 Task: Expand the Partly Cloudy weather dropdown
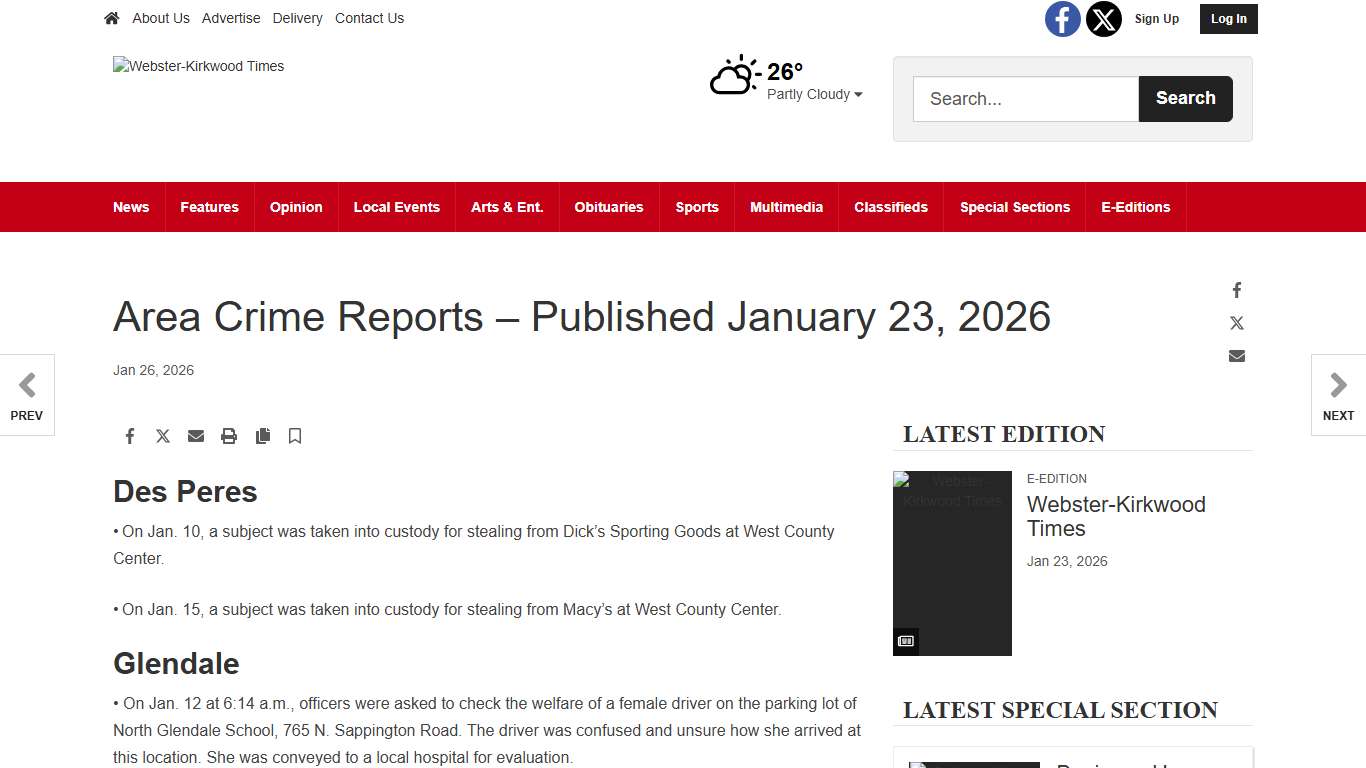814,94
